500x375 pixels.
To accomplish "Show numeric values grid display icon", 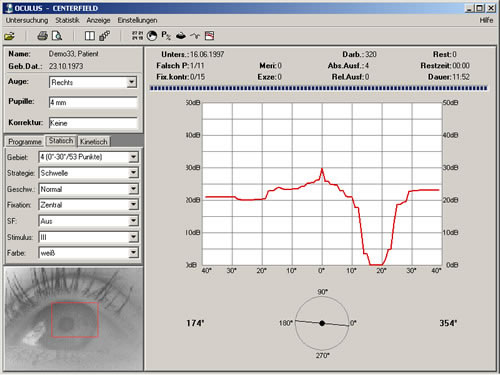I will point(138,35).
